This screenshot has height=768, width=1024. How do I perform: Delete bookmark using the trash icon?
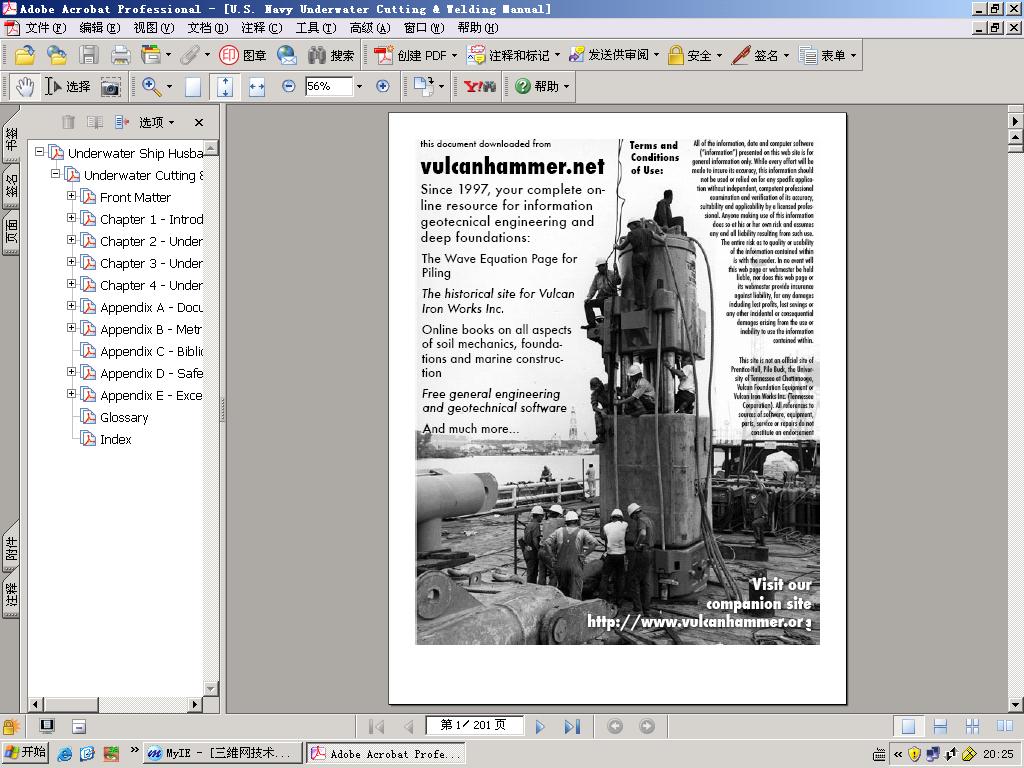69,122
